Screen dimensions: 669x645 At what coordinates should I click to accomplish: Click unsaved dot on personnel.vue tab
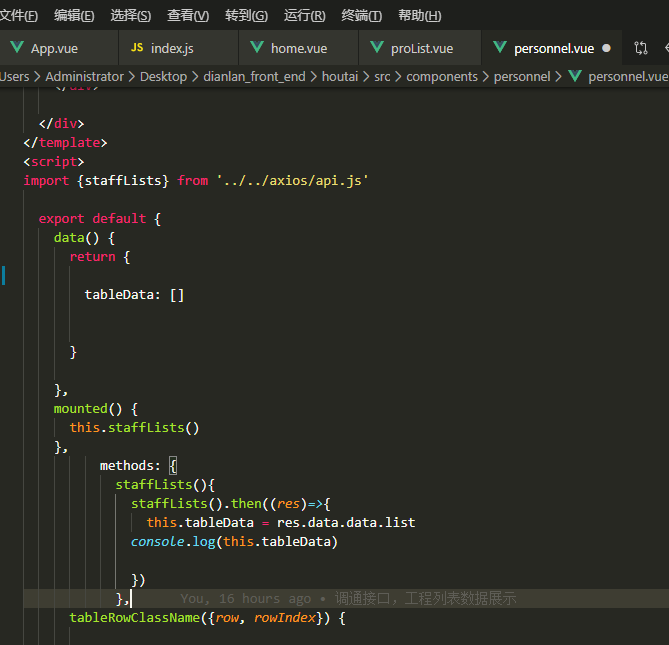[606, 48]
